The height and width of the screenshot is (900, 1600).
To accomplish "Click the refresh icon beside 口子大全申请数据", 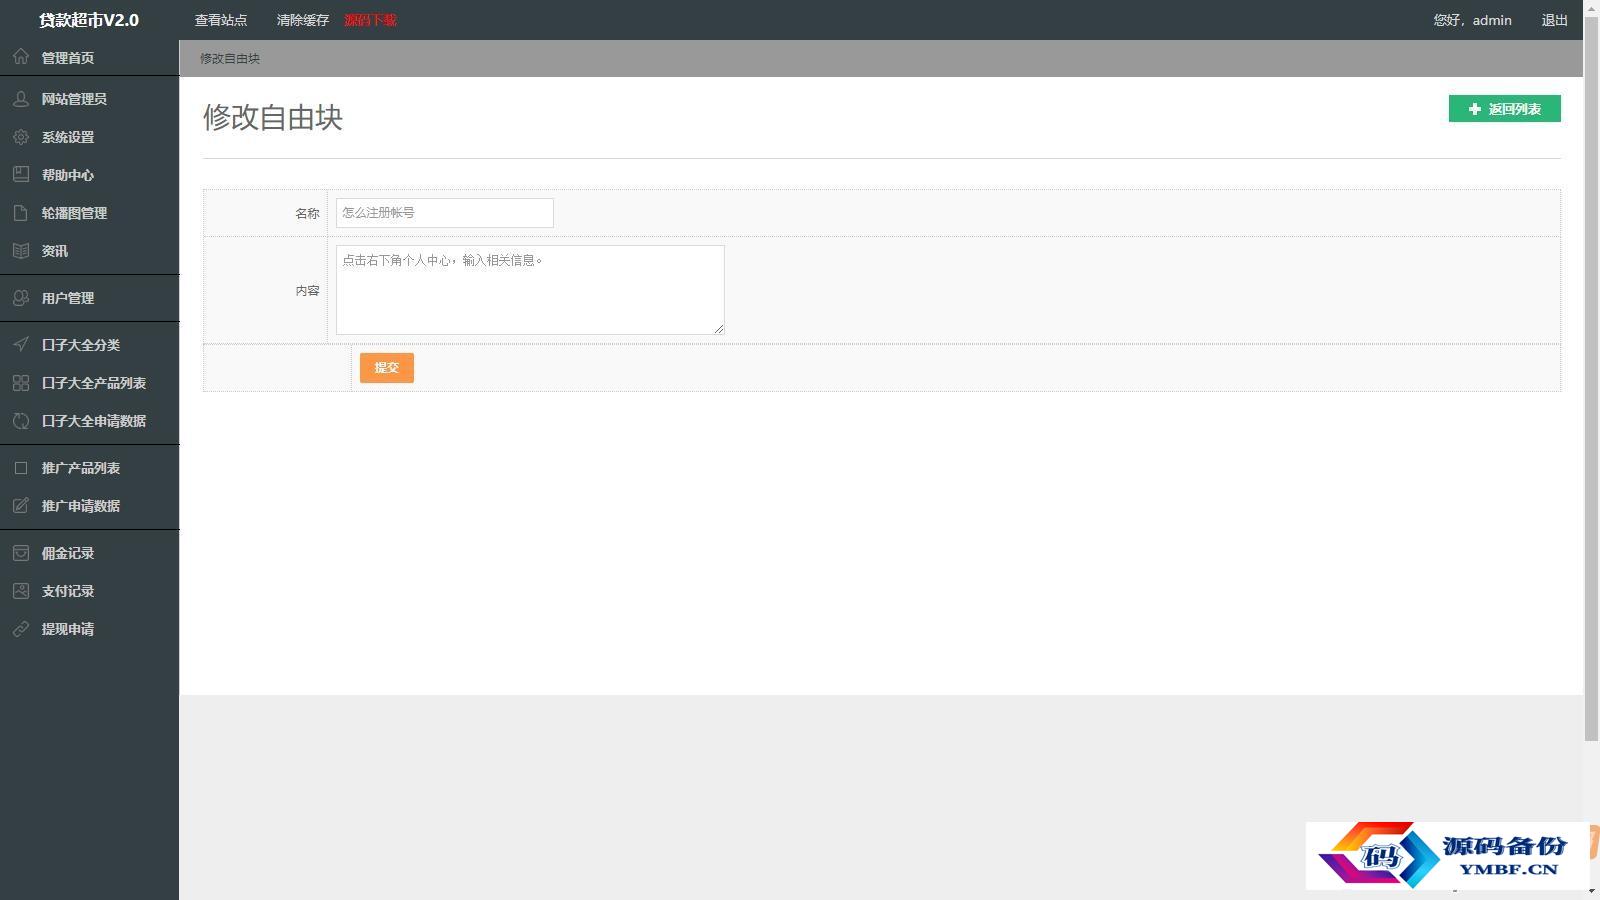I will pos(21,421).
